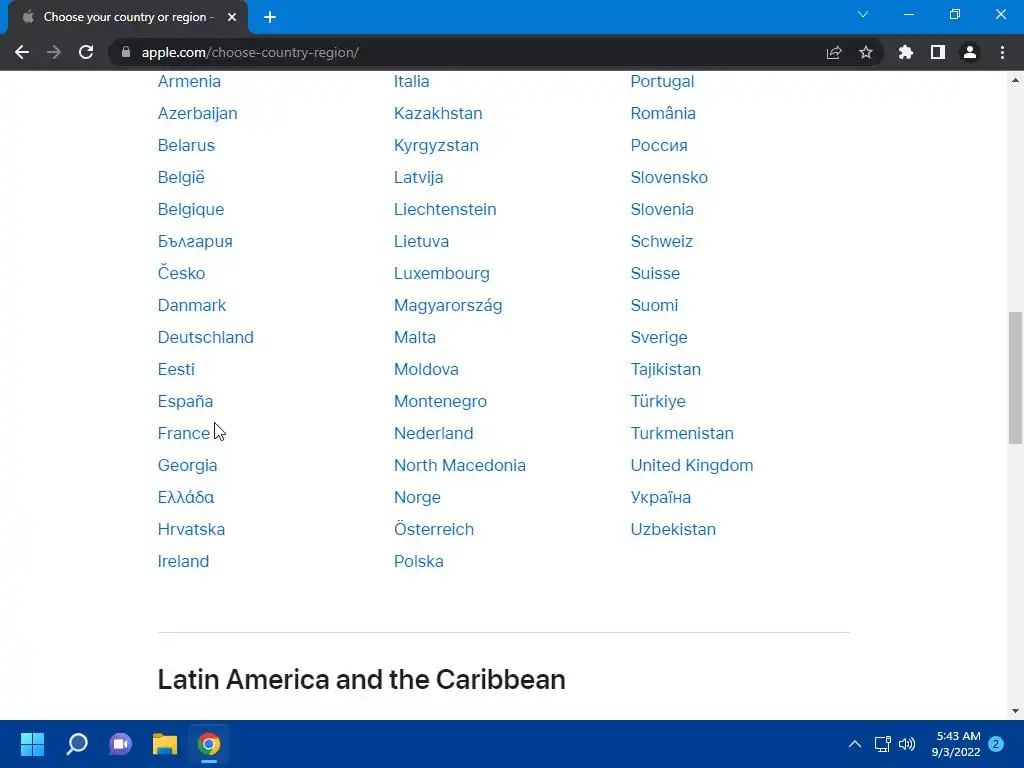
Task: Go back to the previous page
Action: (x=22, y=52)
